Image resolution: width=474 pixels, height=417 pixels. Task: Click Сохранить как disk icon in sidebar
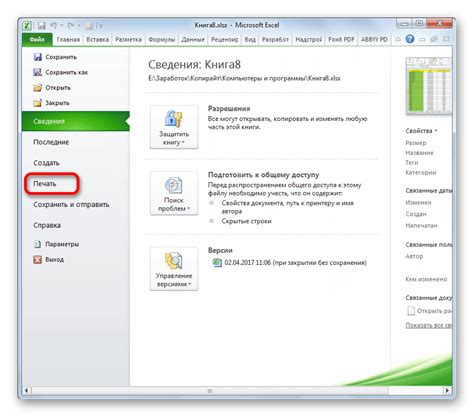tap(38, 72)
